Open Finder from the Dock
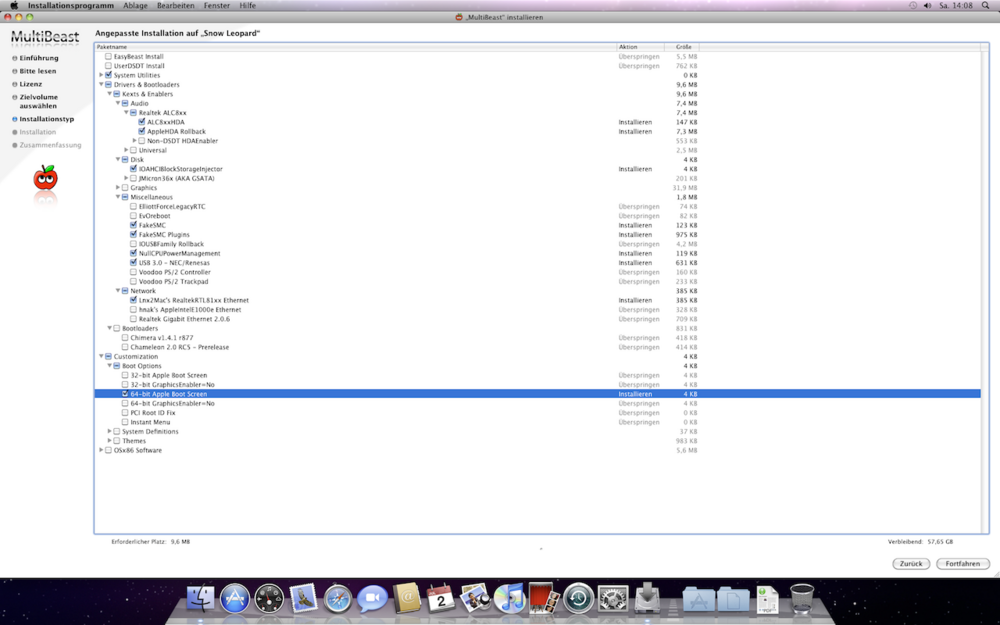The height and width of the screenshot is (625, 1000). [x=201, y=598]
